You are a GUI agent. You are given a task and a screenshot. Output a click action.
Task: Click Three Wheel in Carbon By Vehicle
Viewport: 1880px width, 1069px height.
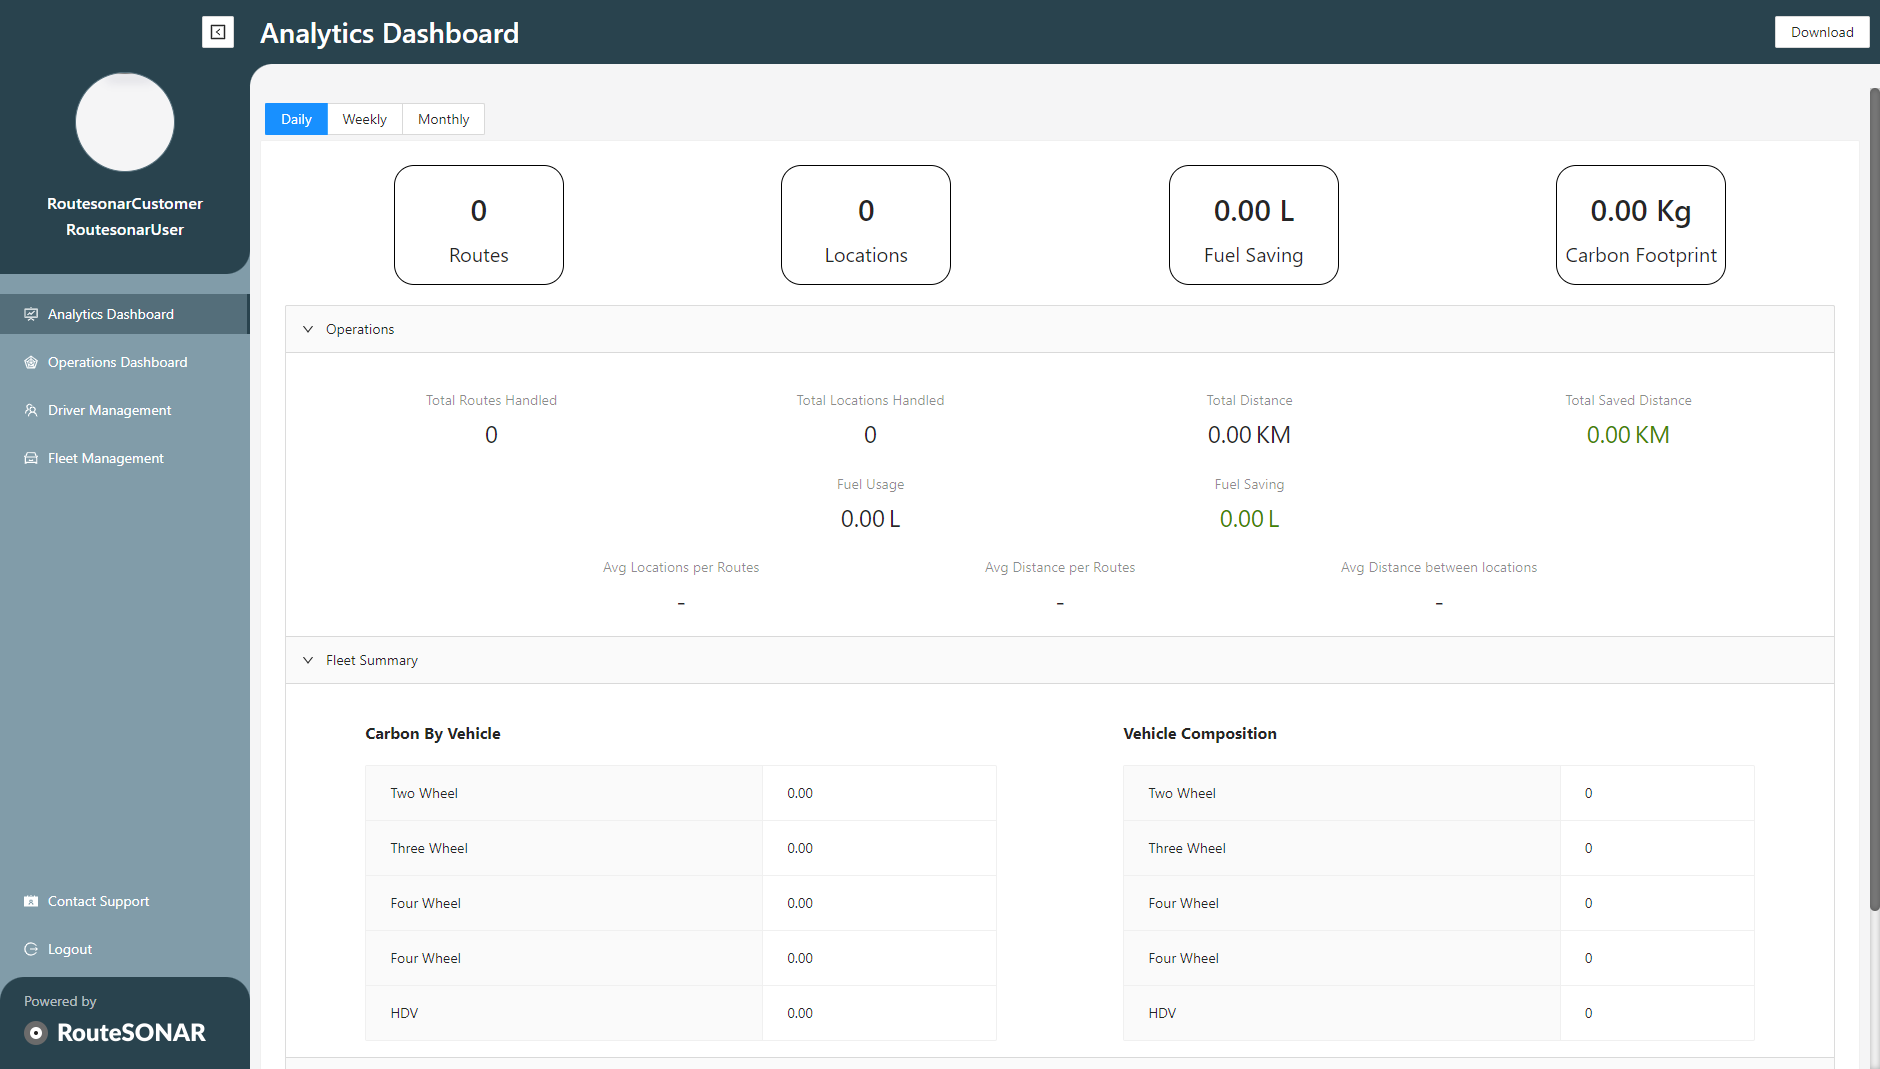[429, 848]
